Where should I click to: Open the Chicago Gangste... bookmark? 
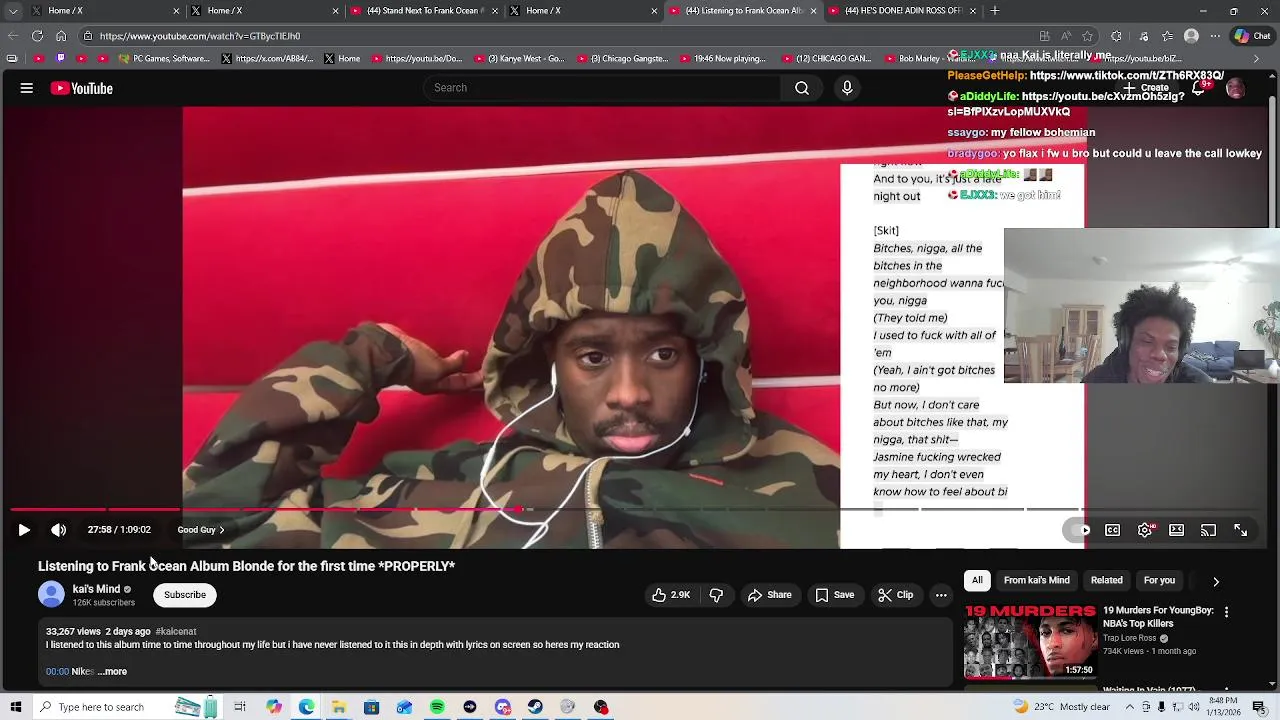pos(622,59)
